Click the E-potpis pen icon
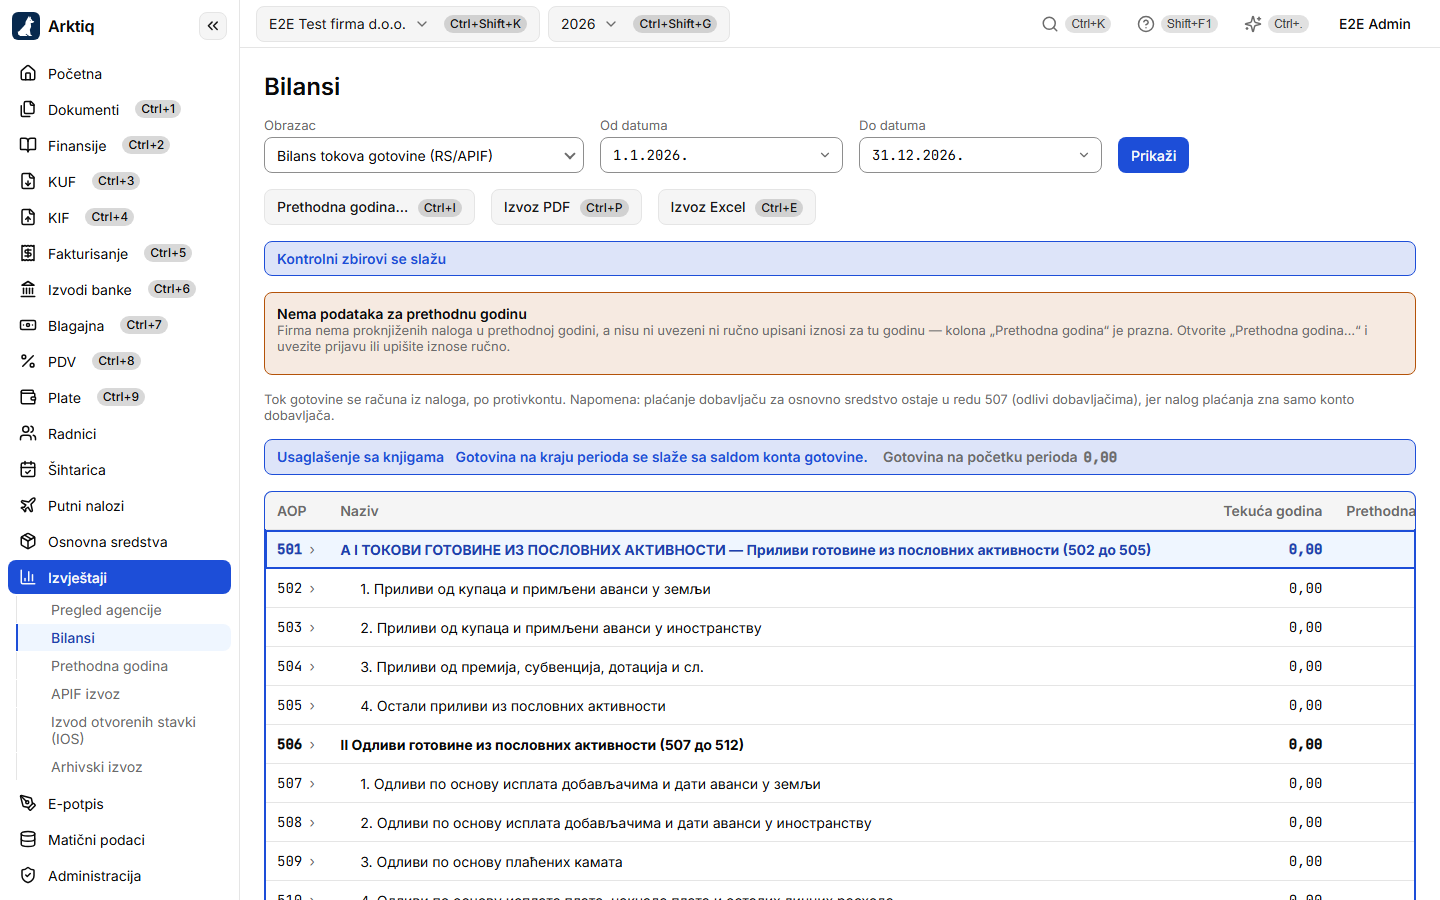 (x=28, y=803)
